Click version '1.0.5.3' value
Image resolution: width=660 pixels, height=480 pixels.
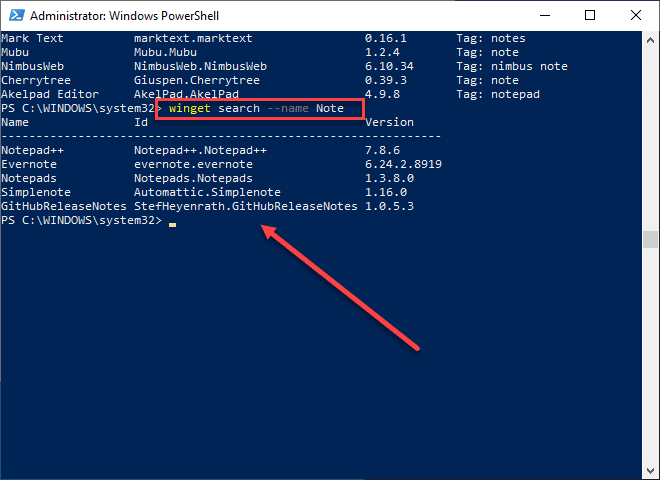389,206
